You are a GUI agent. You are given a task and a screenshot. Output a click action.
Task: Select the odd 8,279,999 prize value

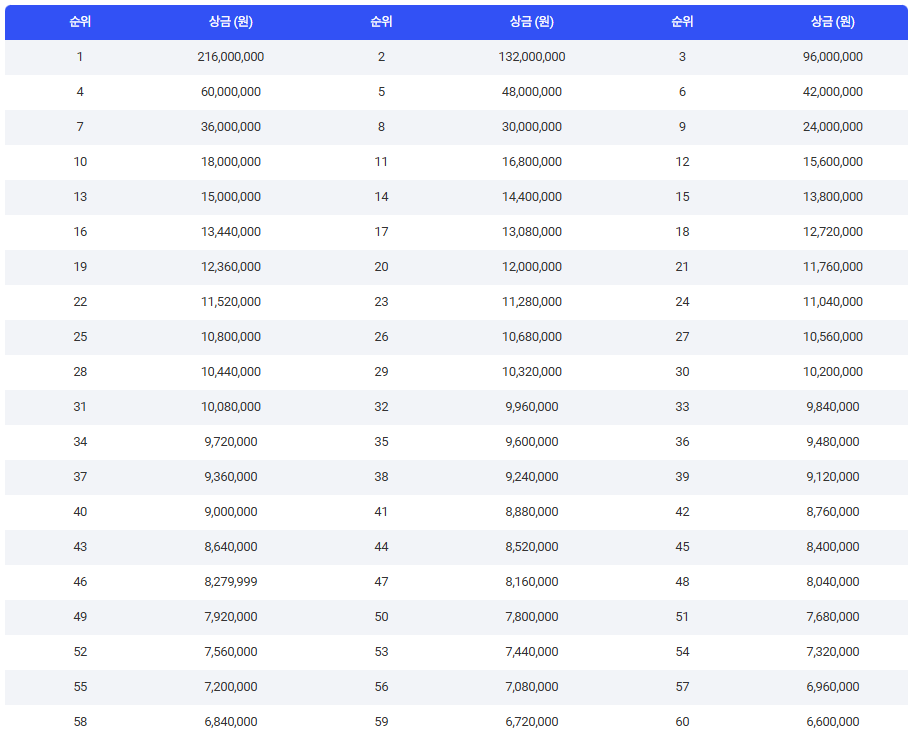point(231,582)
